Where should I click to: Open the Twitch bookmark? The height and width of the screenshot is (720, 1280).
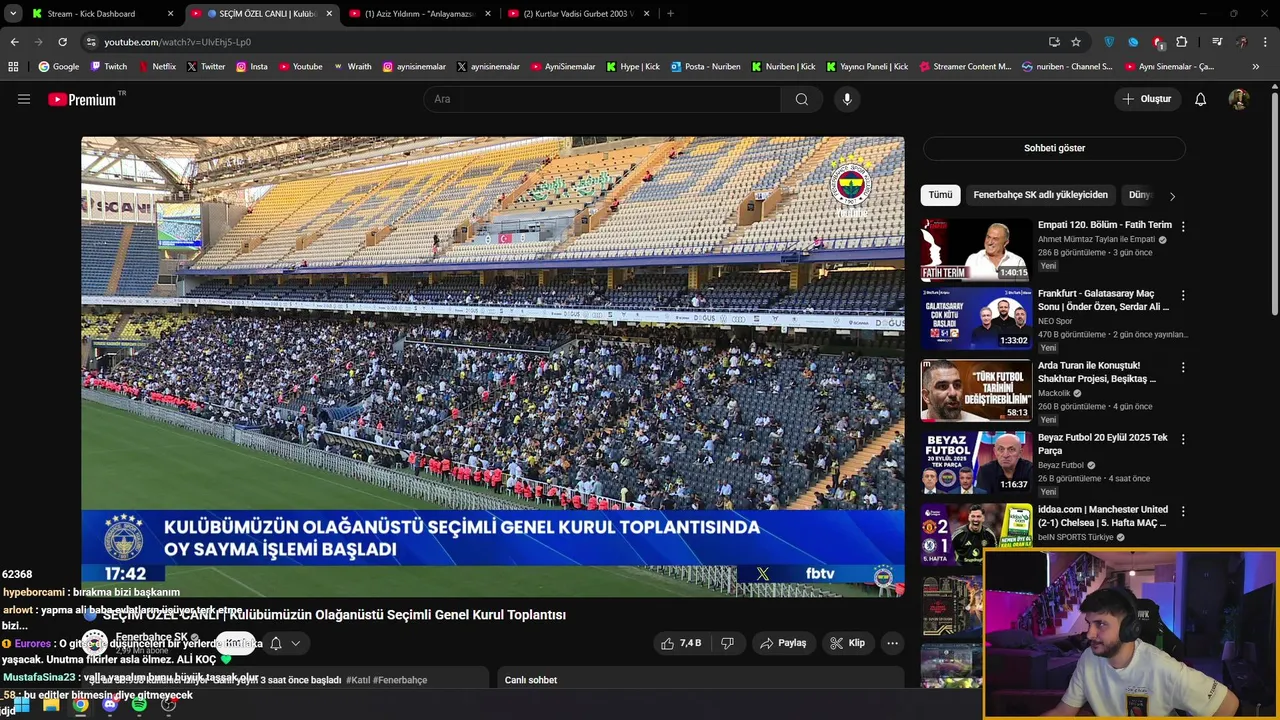click(109, 67)
